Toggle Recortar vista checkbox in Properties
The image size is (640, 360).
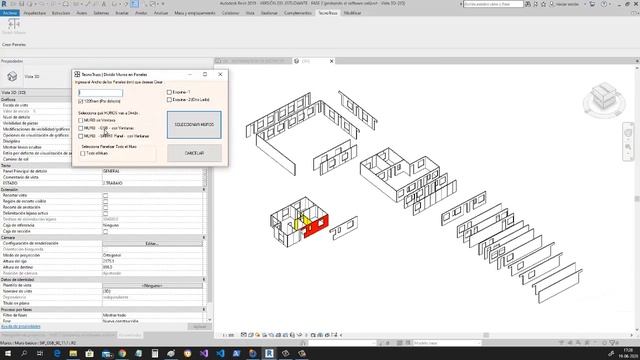tap(105, 195)
